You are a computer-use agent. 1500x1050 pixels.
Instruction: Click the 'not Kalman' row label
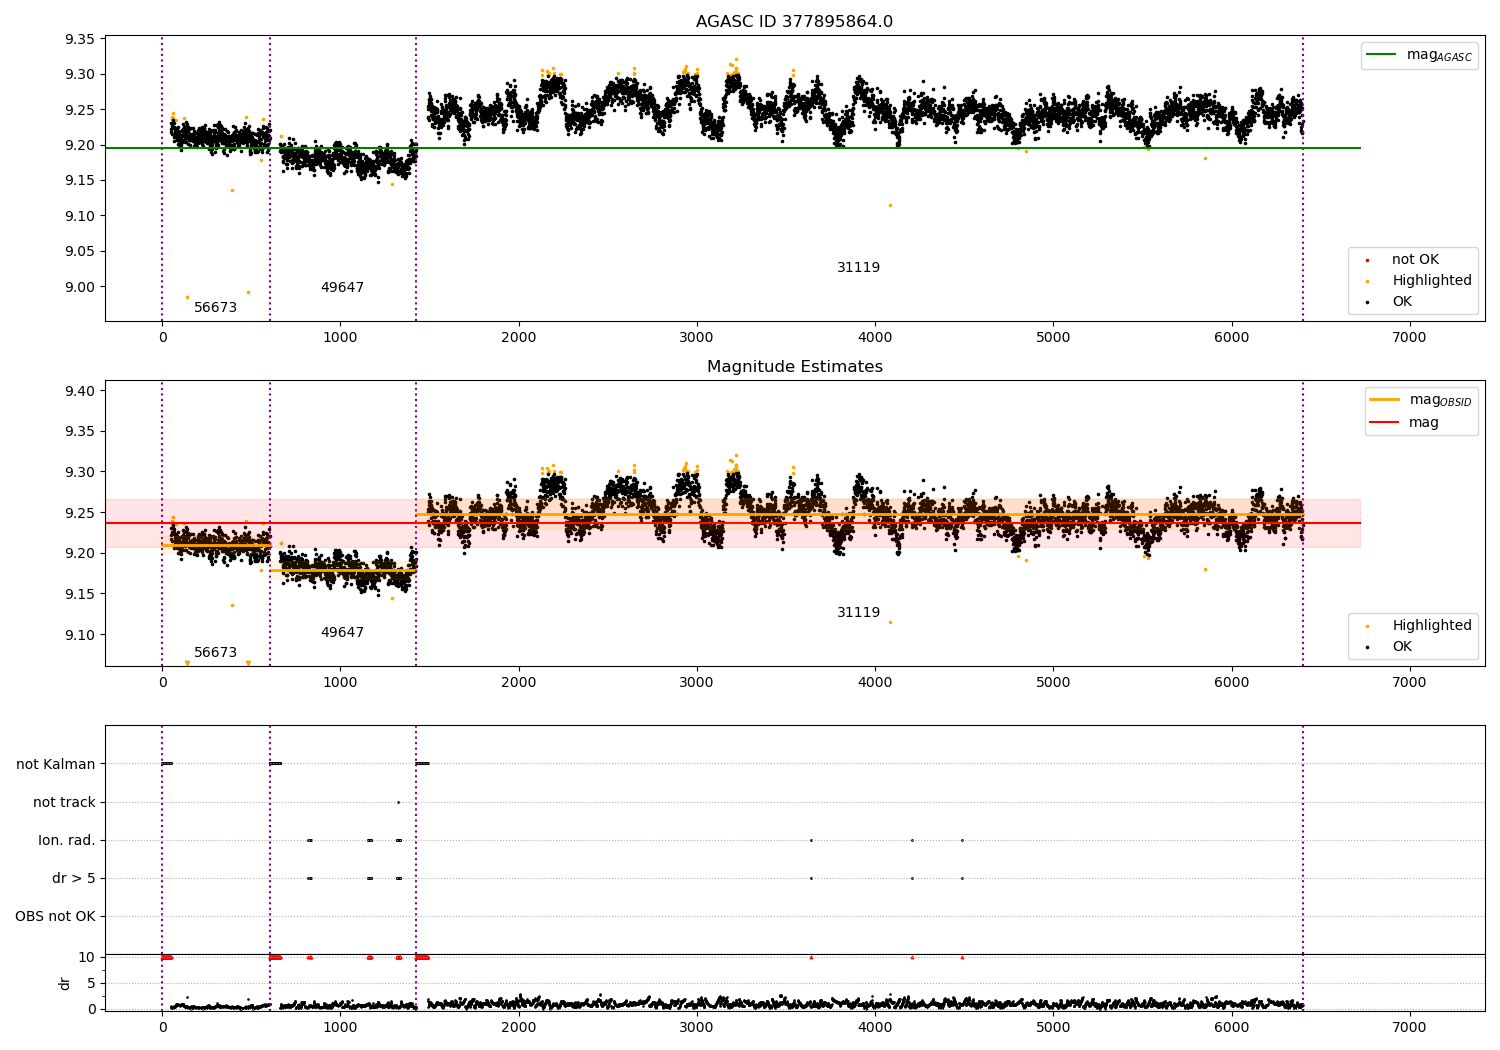tap(56, 764)
